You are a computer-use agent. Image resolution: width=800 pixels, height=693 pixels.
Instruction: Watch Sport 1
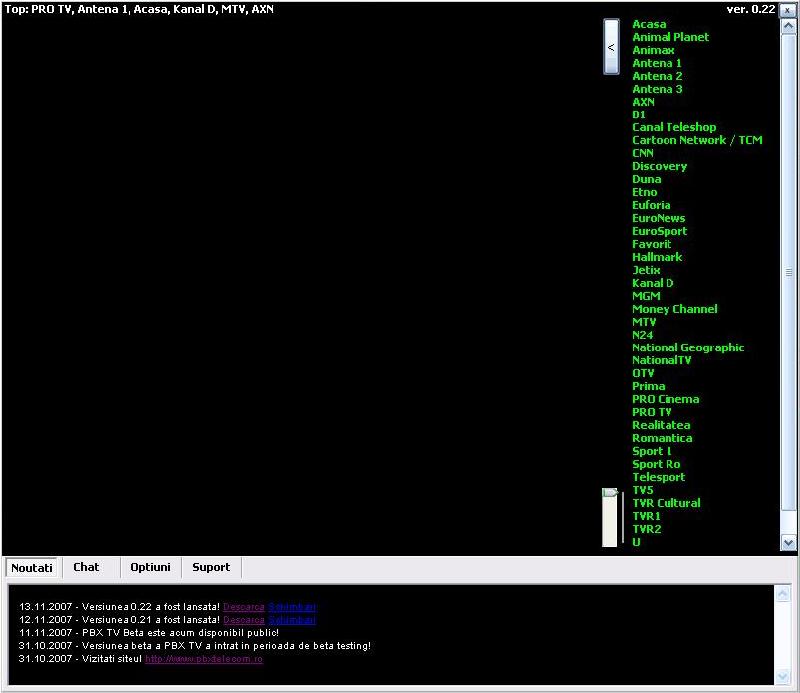click(652, 451)
